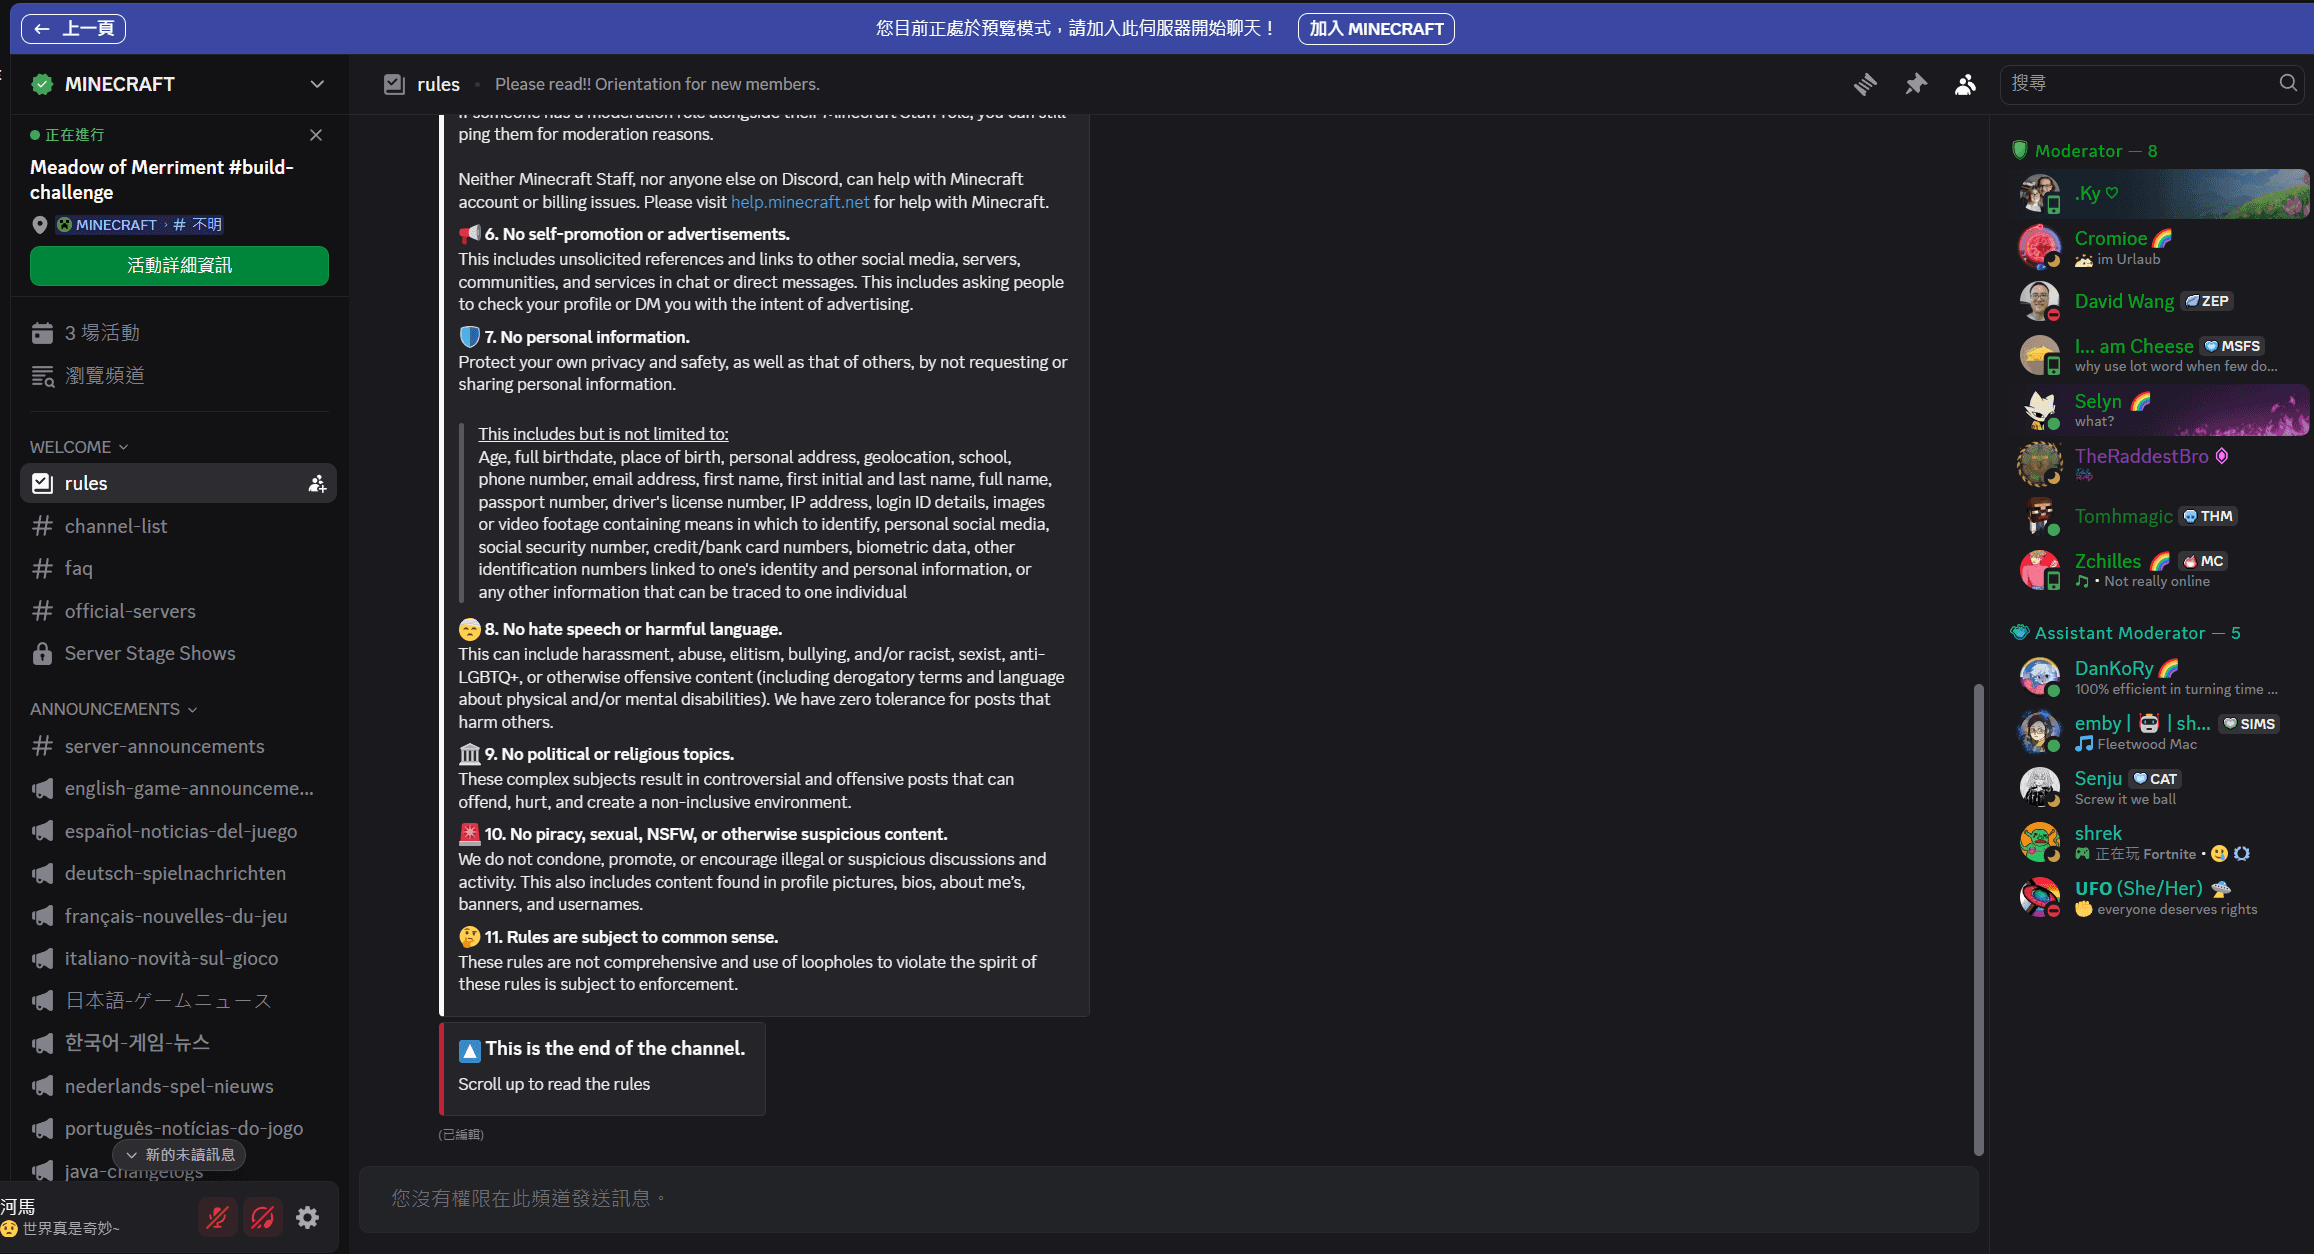Open the faq channel
This screenshot has height=1254, width=2314.
pyautogui.click(x=178, y=569)
